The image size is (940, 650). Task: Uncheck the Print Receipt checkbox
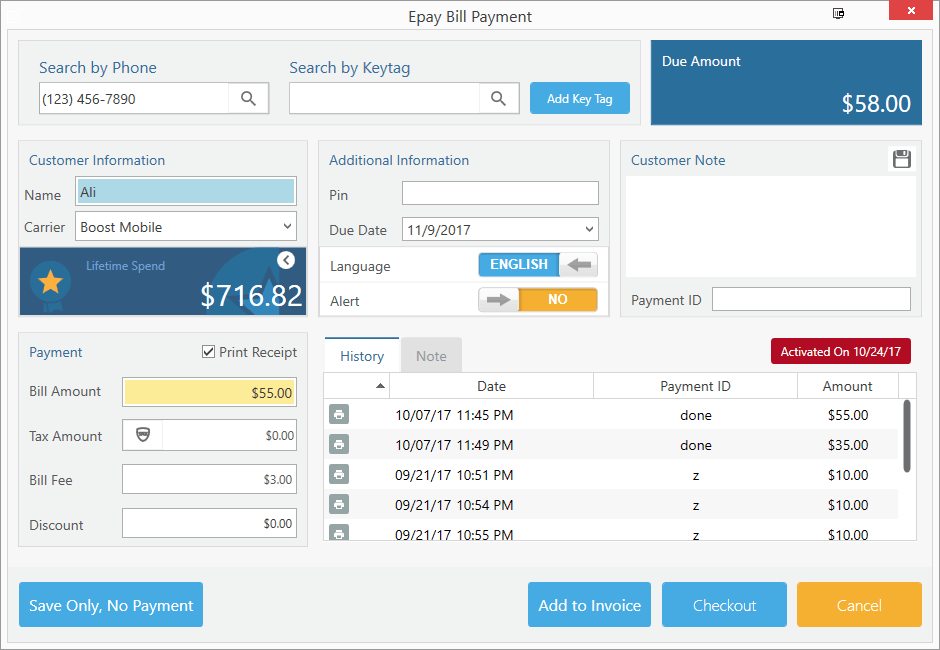(209, 352)
